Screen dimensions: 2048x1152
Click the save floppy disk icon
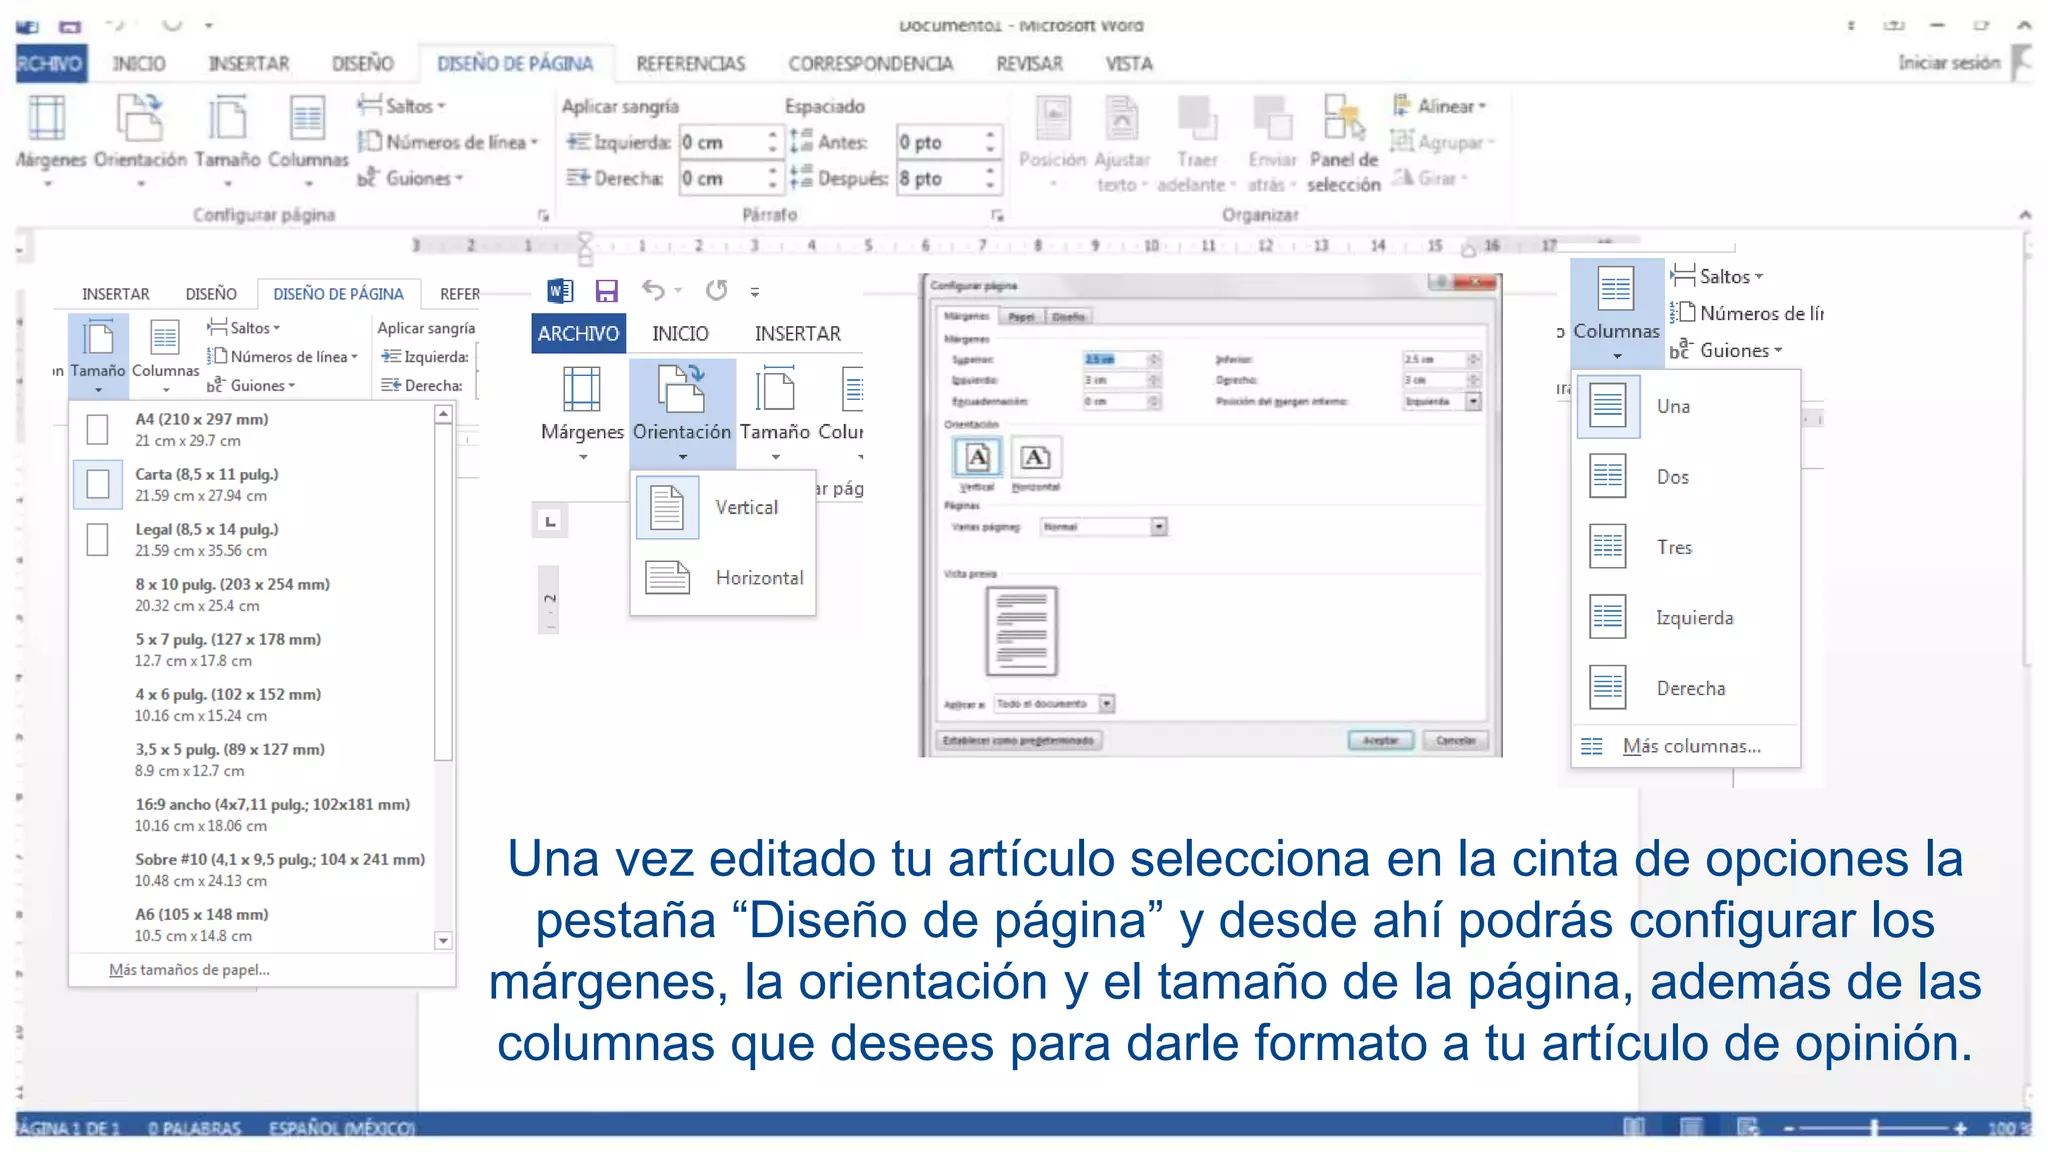[606, 291]
